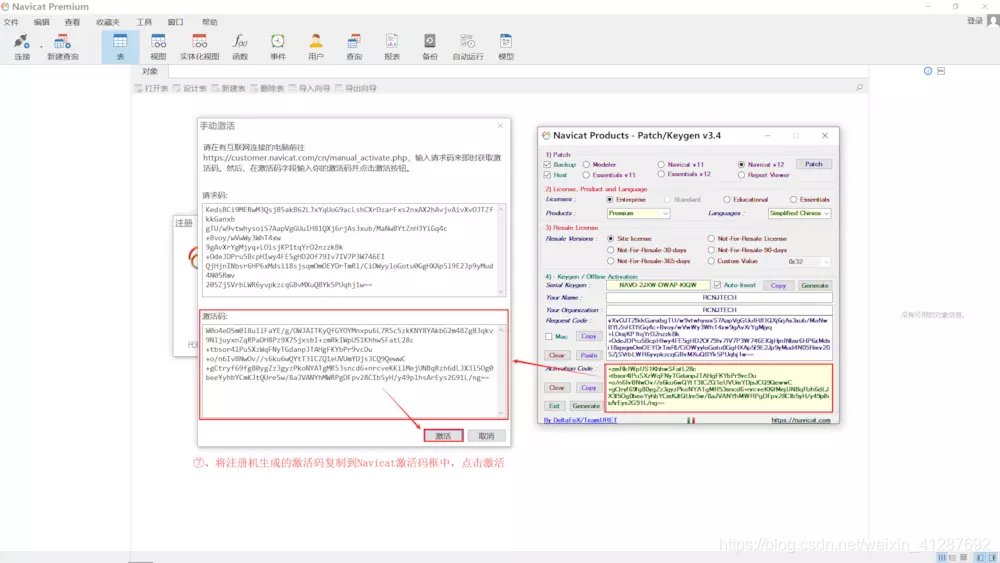This screenshot has width=1000, height=563.
Task: Select the Site license radio option
Action: pyautogui.click(x=610, y=238)
